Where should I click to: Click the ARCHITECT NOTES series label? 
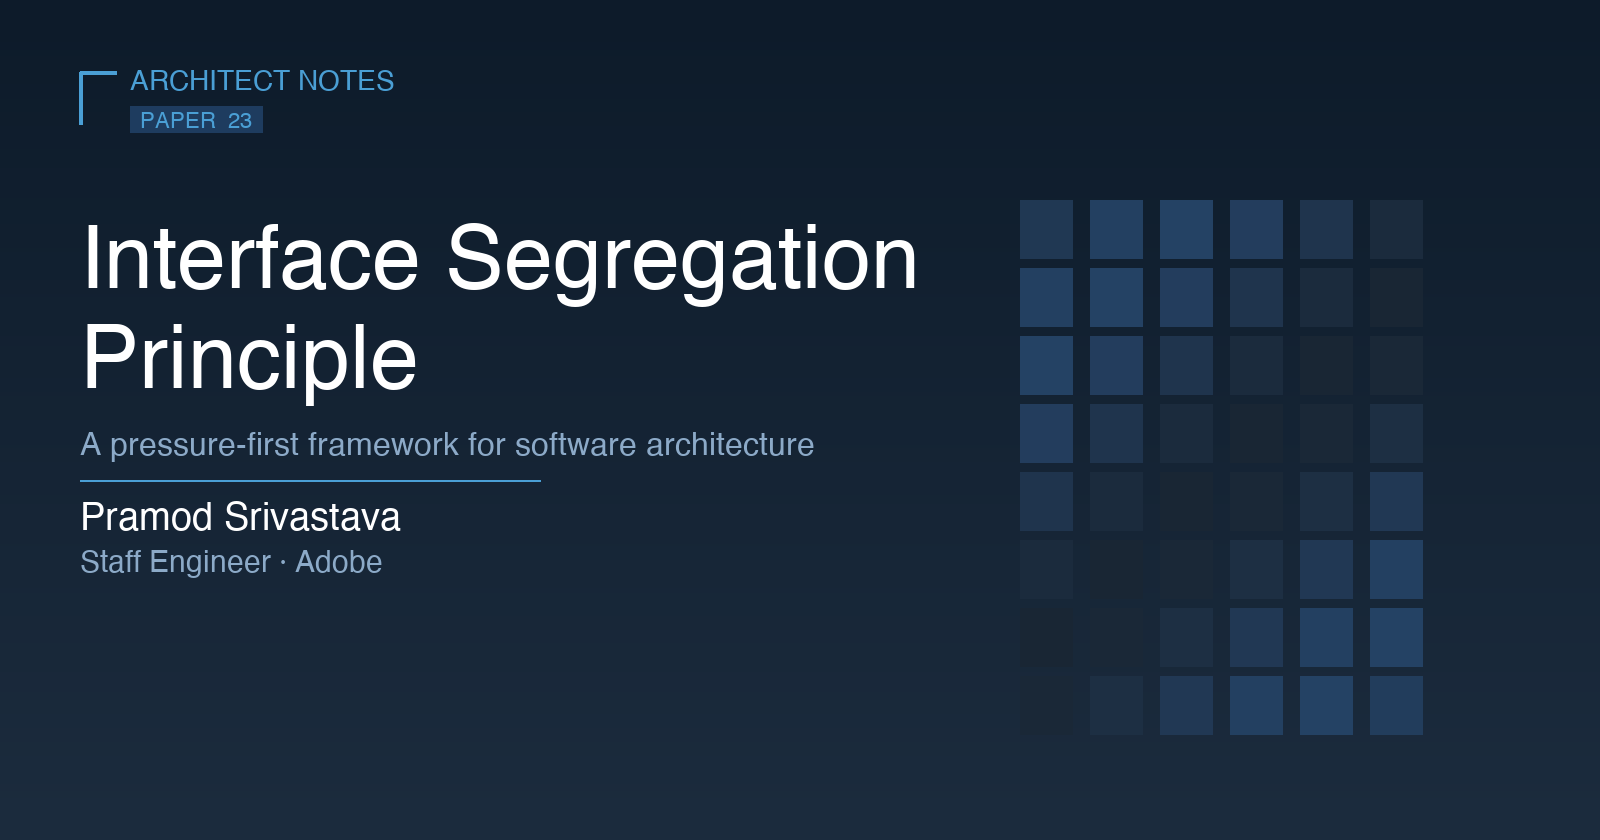(262, 81)
